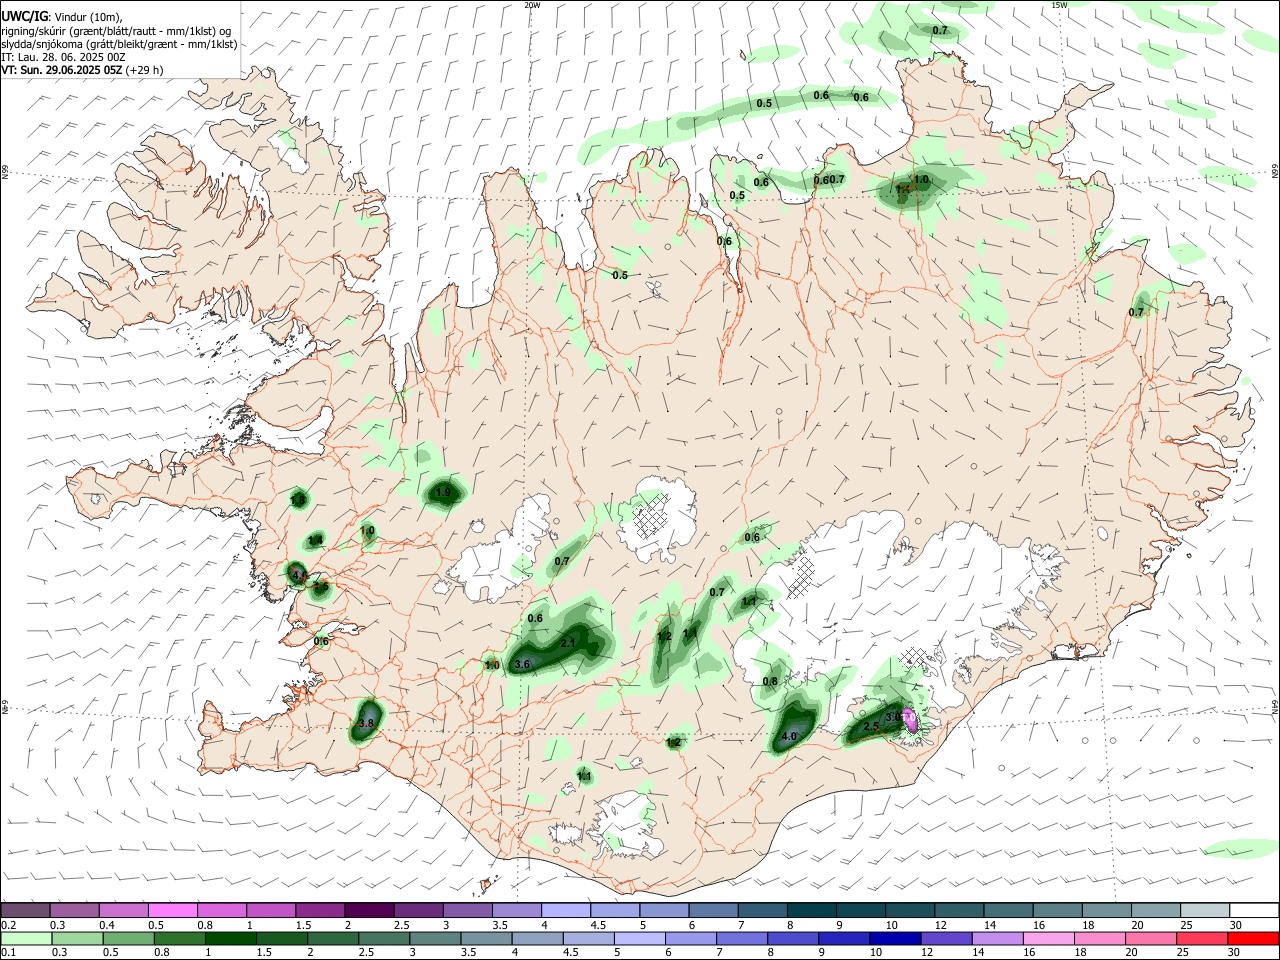Select the palest green swatch starting the rain legend
1280x960 pixels.
pyautogui.click(x=26, y=938)
